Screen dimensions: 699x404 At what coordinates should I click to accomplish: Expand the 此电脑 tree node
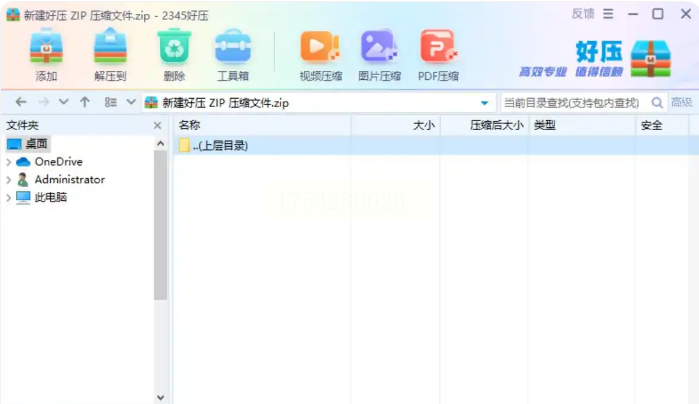(8, 198)
